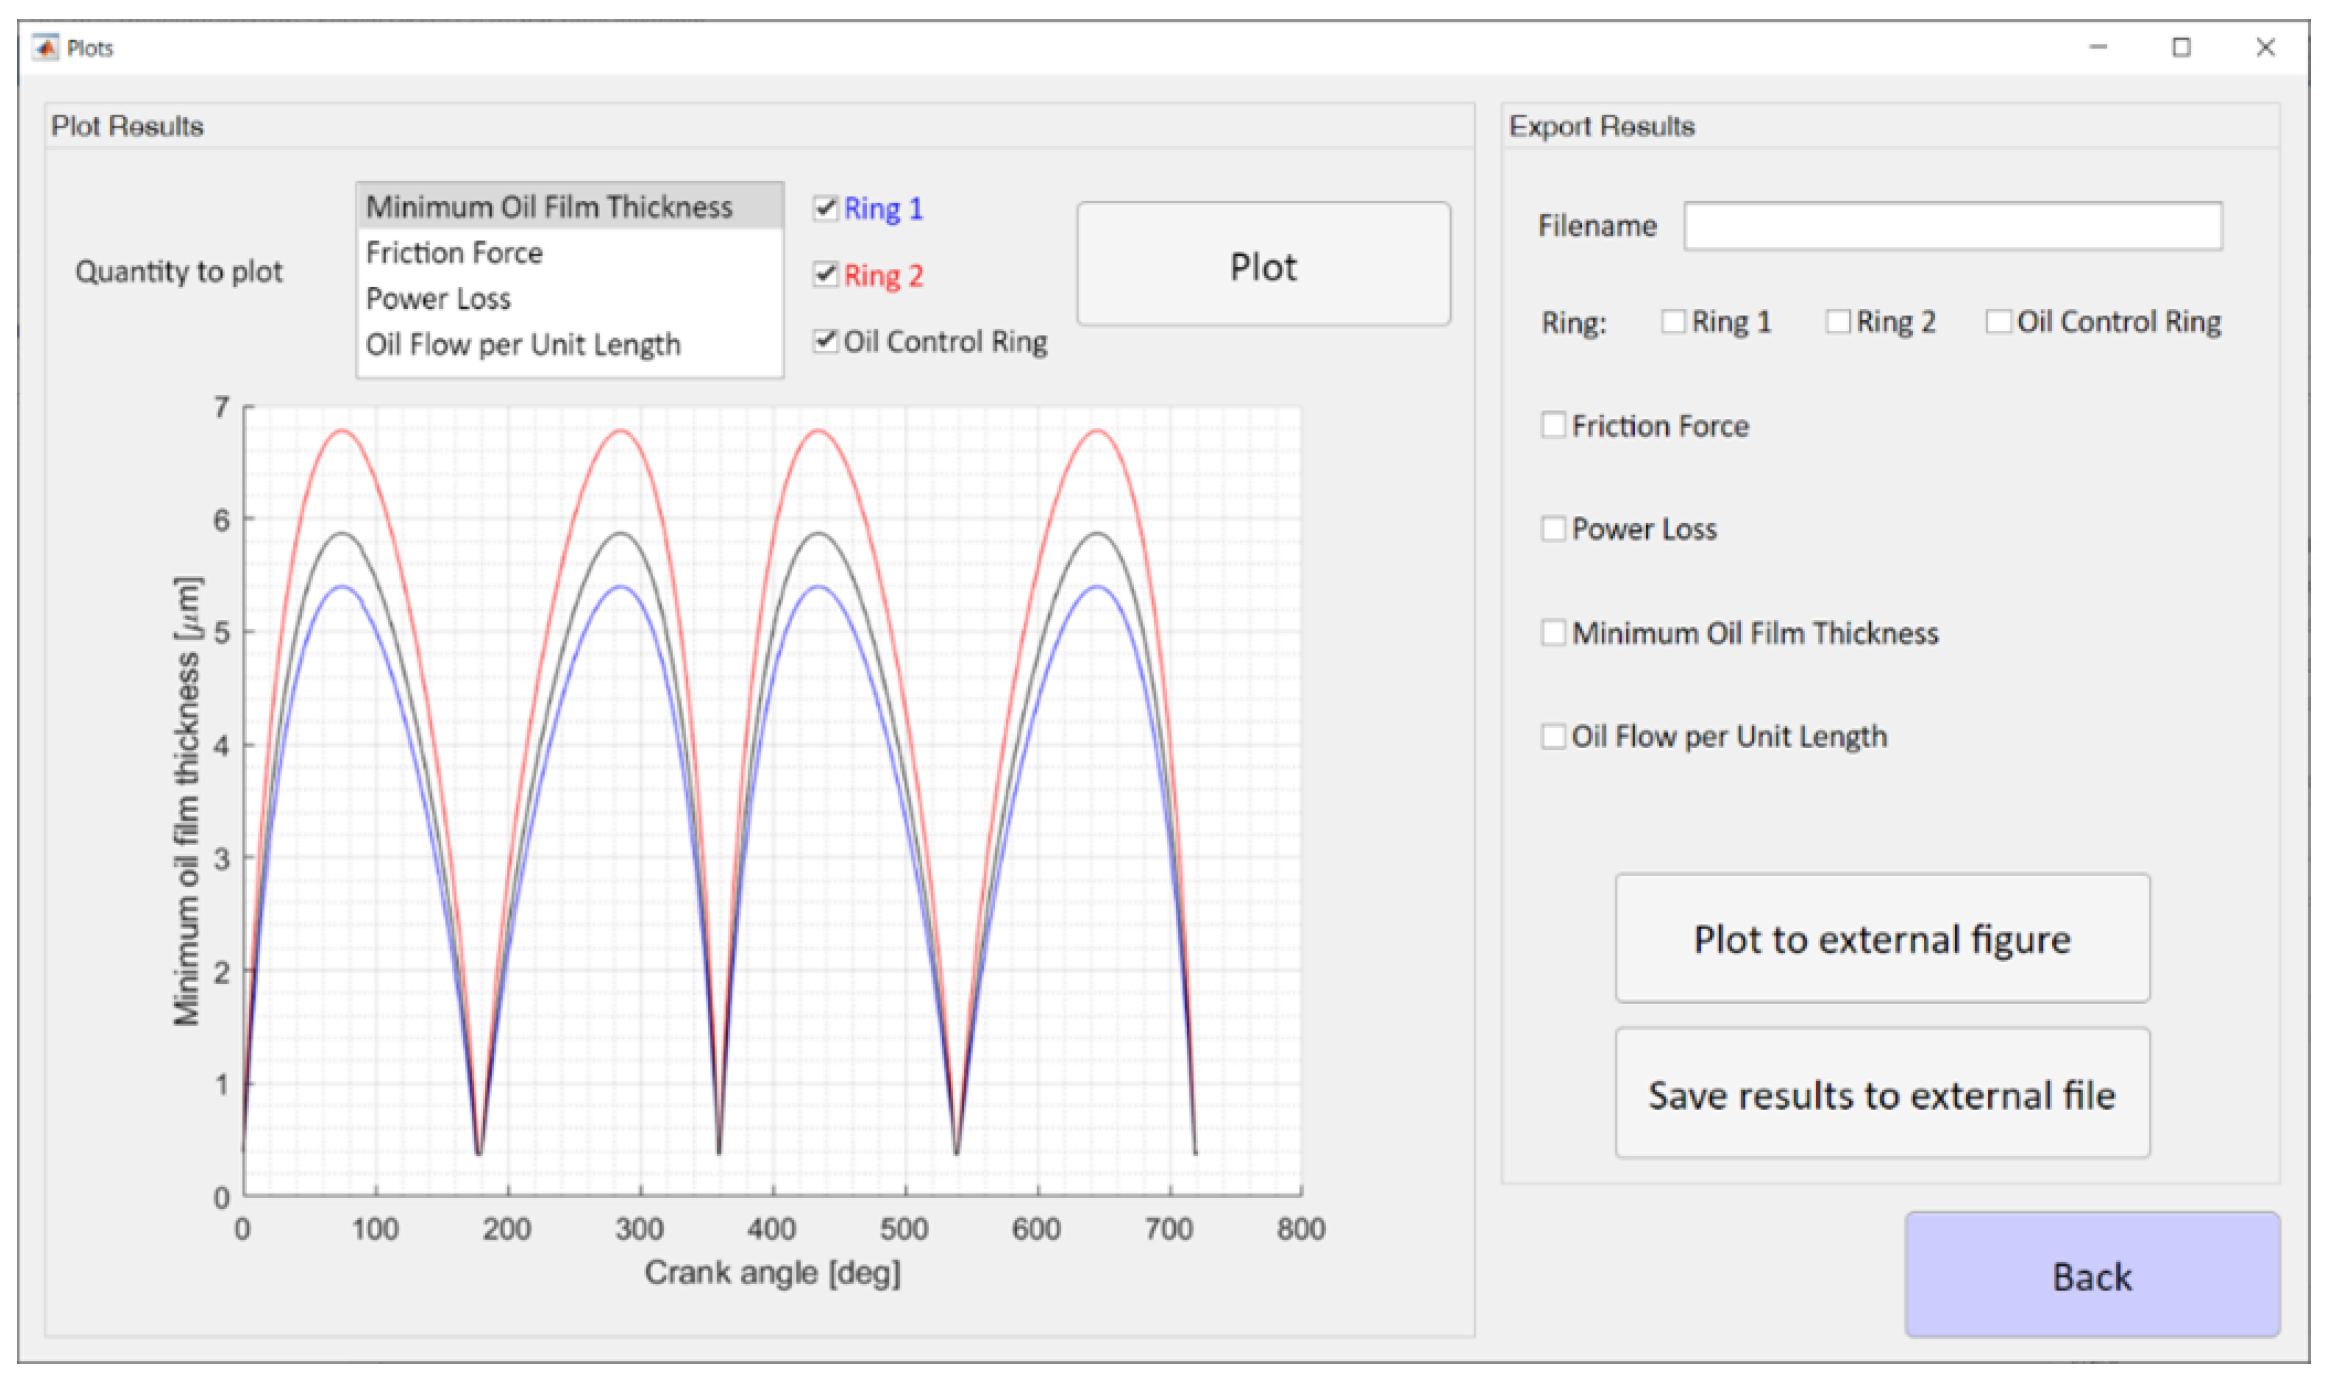The width and height of the screenshot is (2335, 1388).
Task: Tick Minimum Oil Film Thickness export checkbox
Action: pyautogui.click(x=1553, y=632)
